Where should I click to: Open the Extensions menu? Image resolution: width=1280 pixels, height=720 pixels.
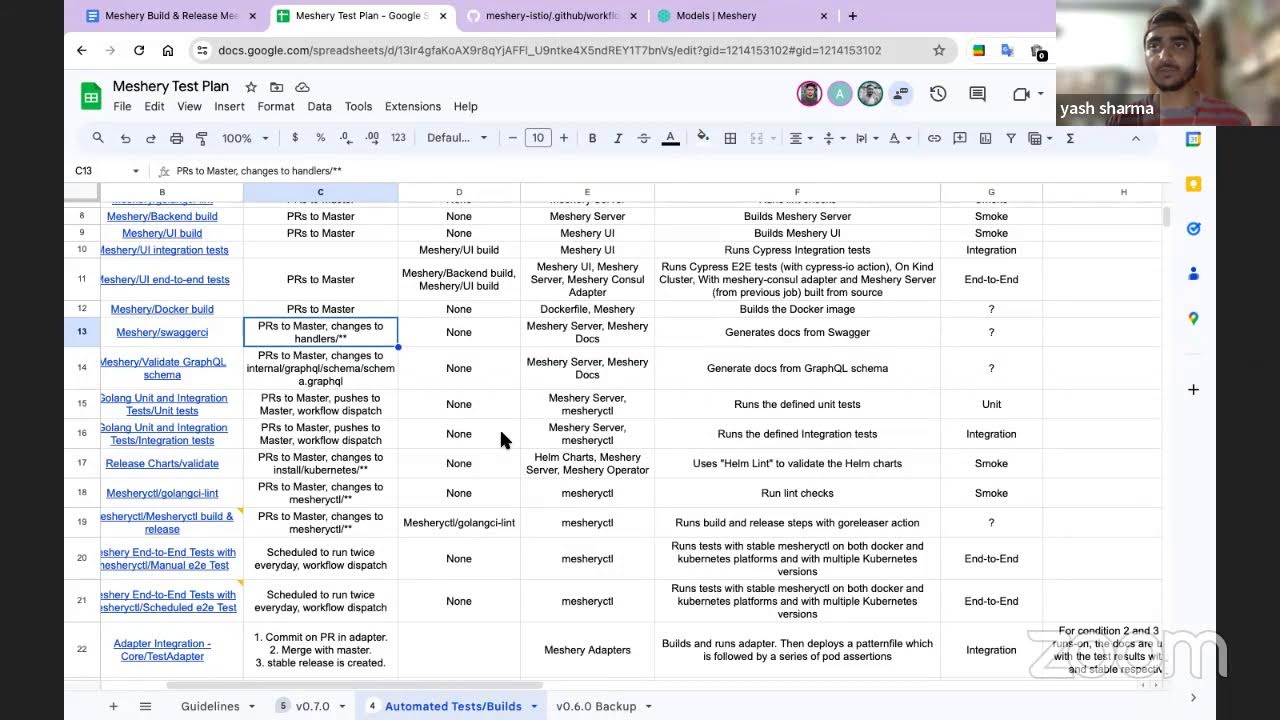pyautogui.click(x=413, y=106)
